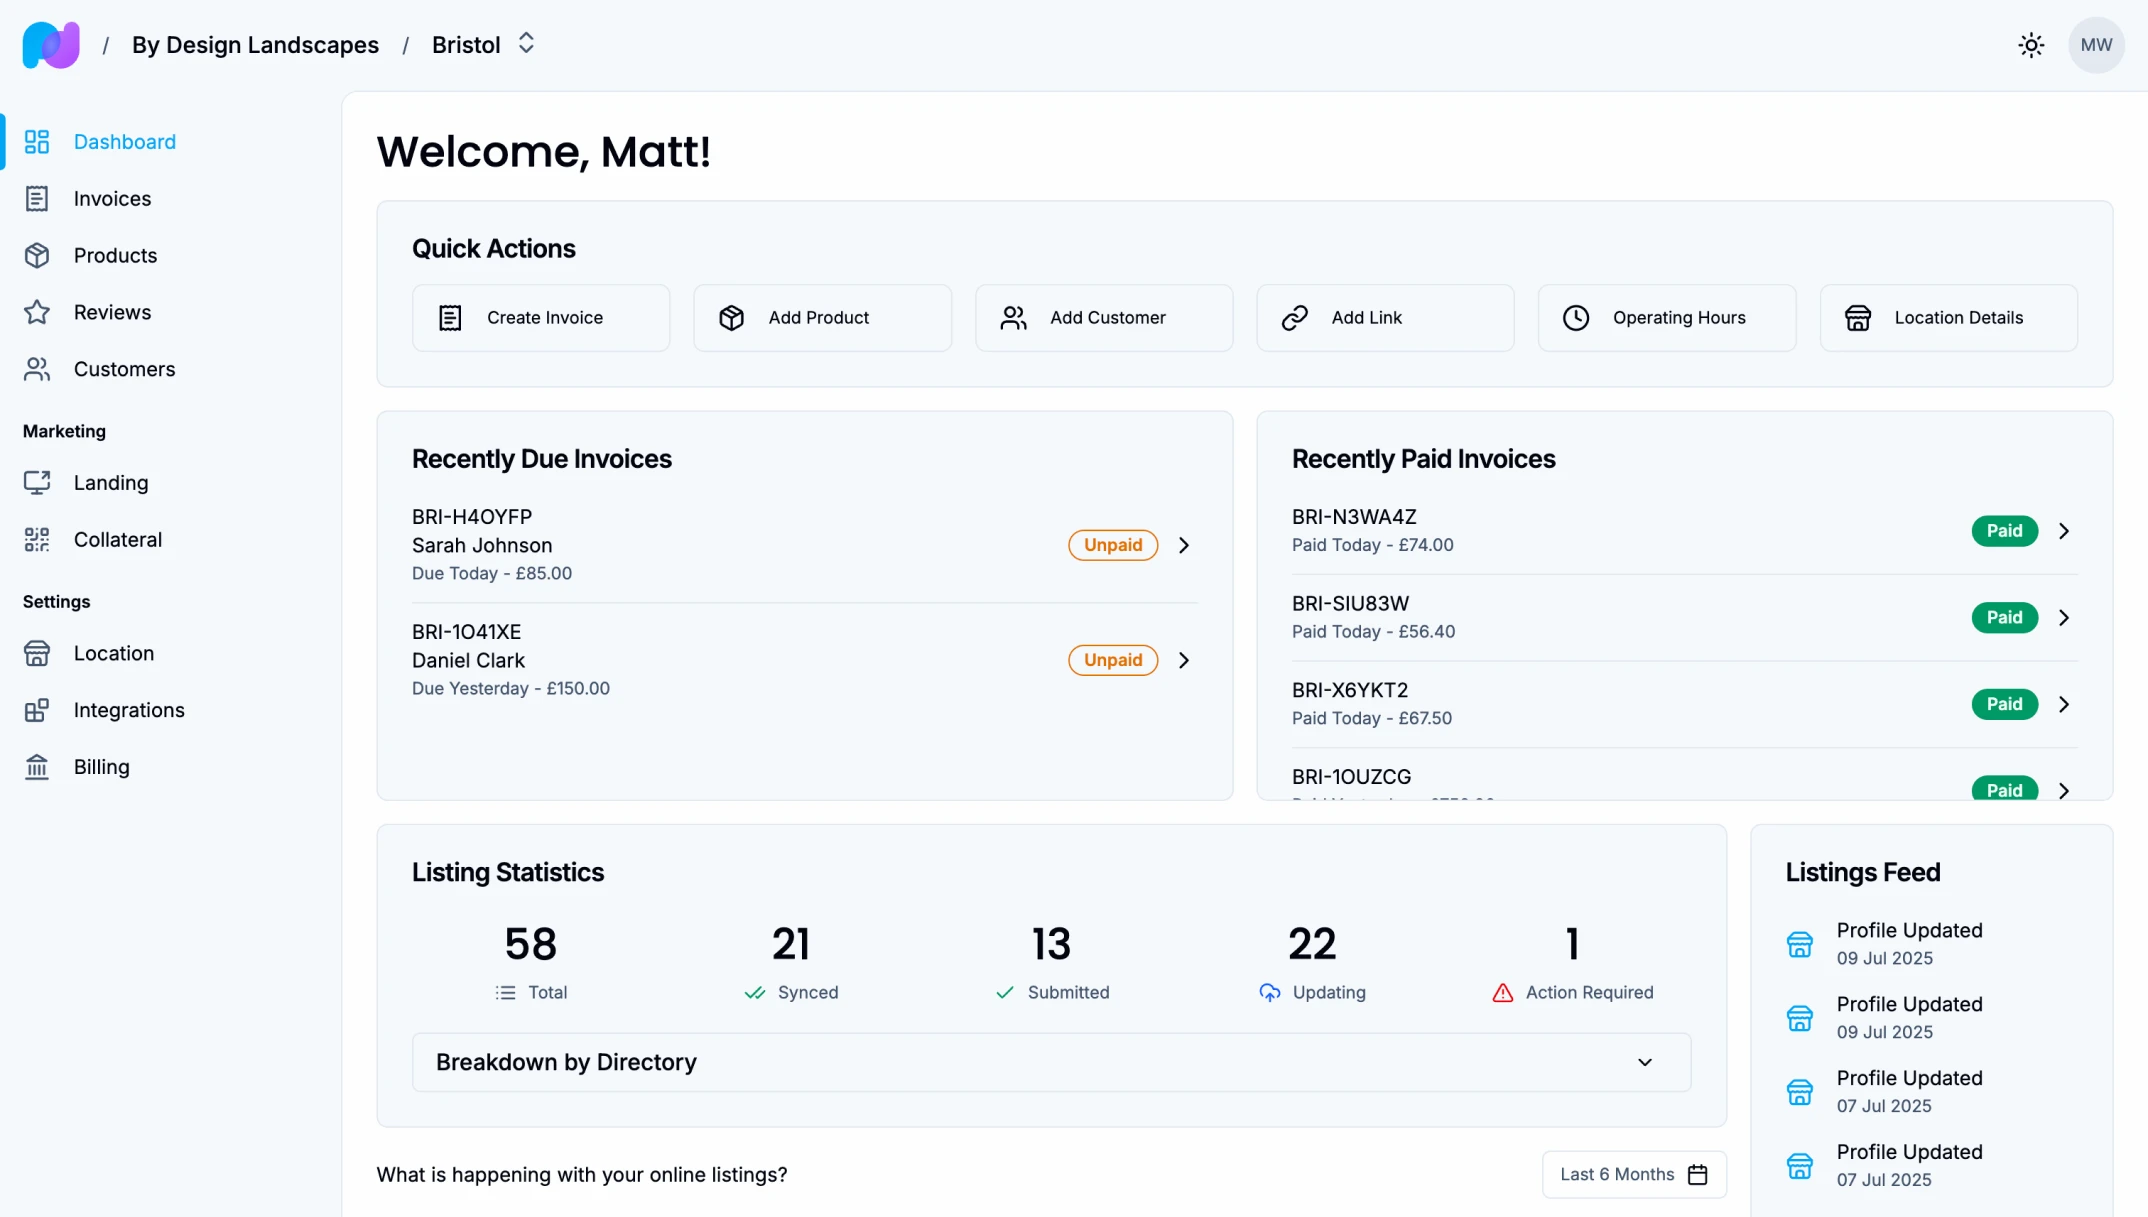The image size is (2148, 1217).
Task: Click the Listings Feed heading
Action: pos(1863,872)
